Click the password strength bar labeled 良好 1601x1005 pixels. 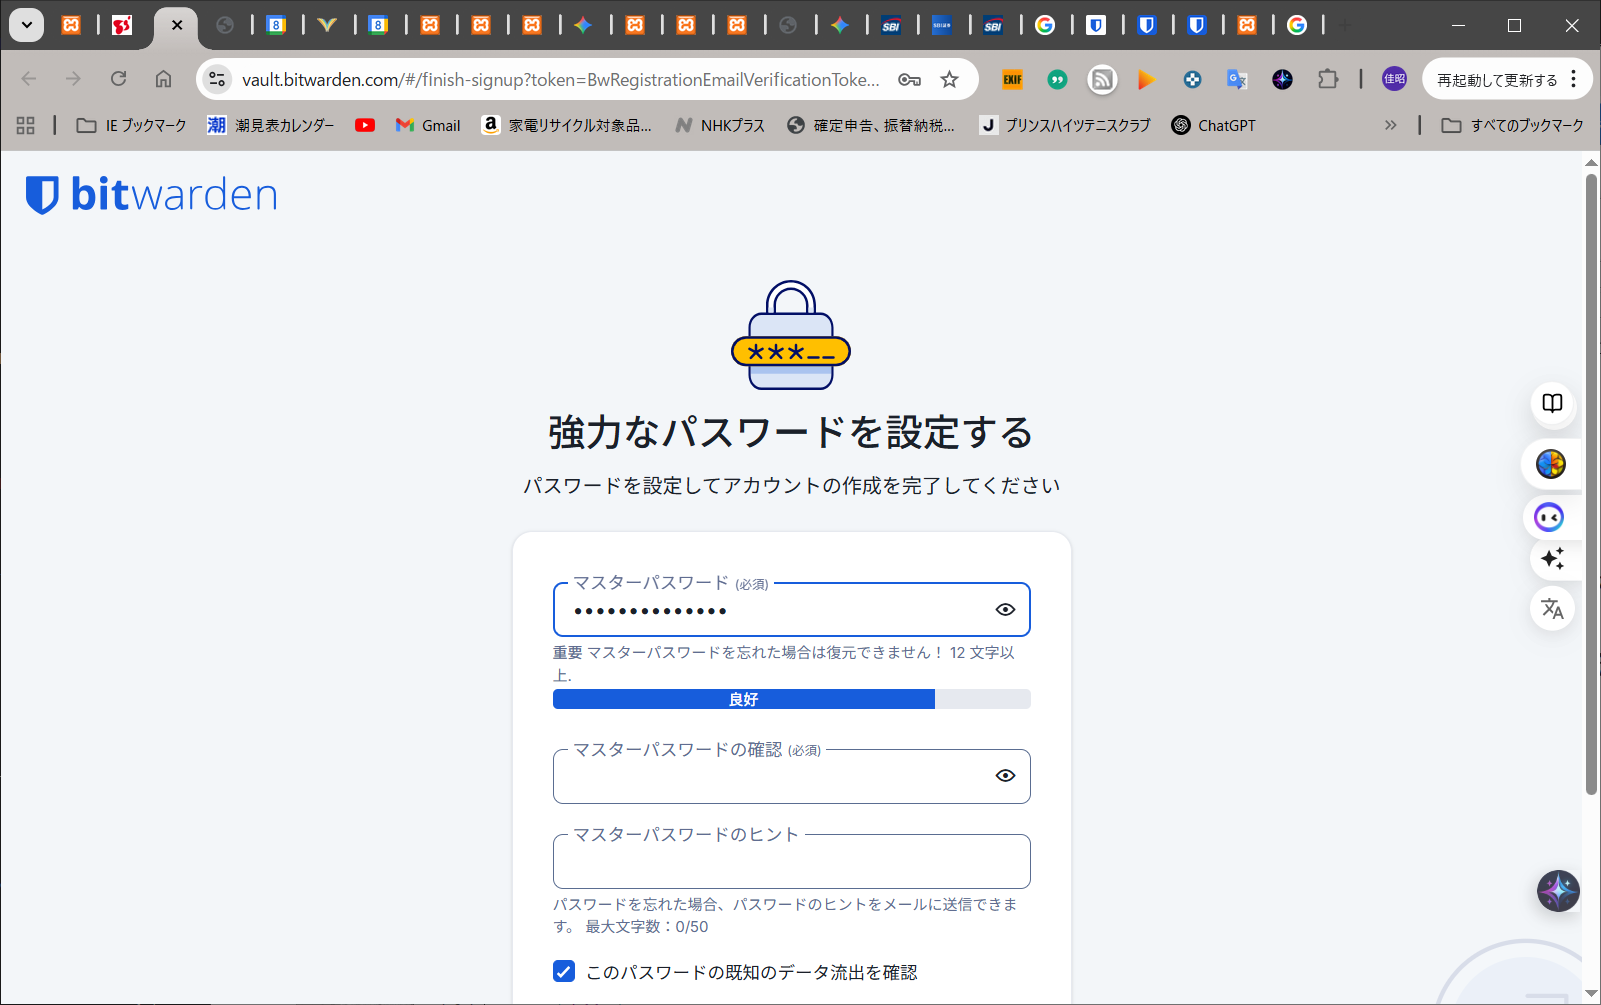coord(744,699)
